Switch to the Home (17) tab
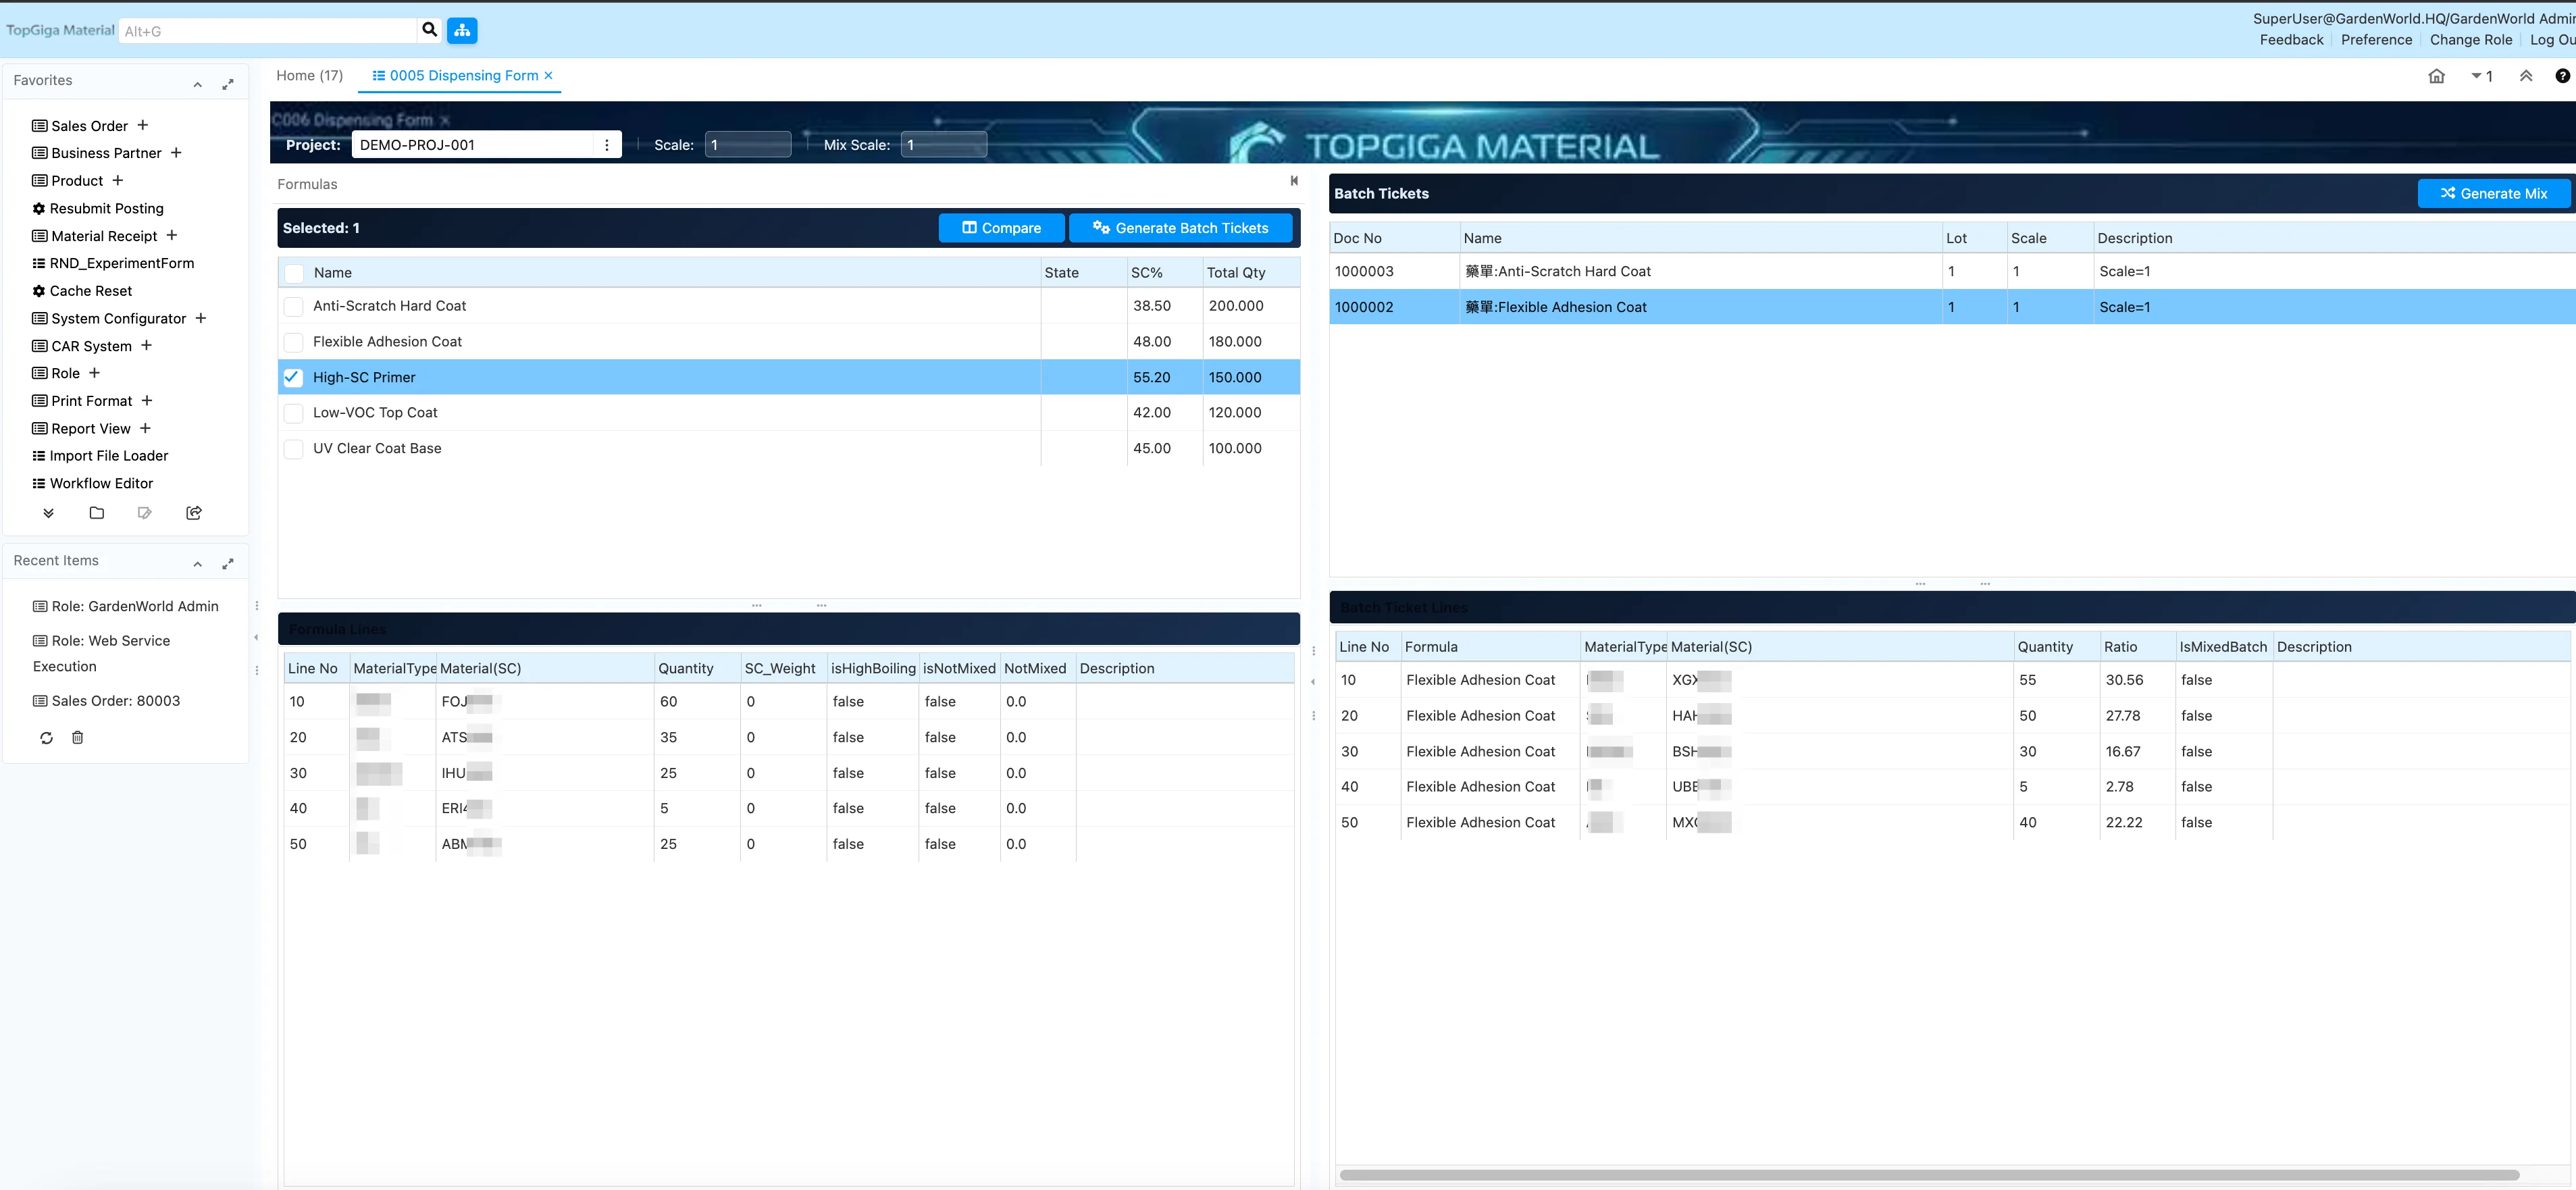2576x1190 pixels. tap(309, 76)
